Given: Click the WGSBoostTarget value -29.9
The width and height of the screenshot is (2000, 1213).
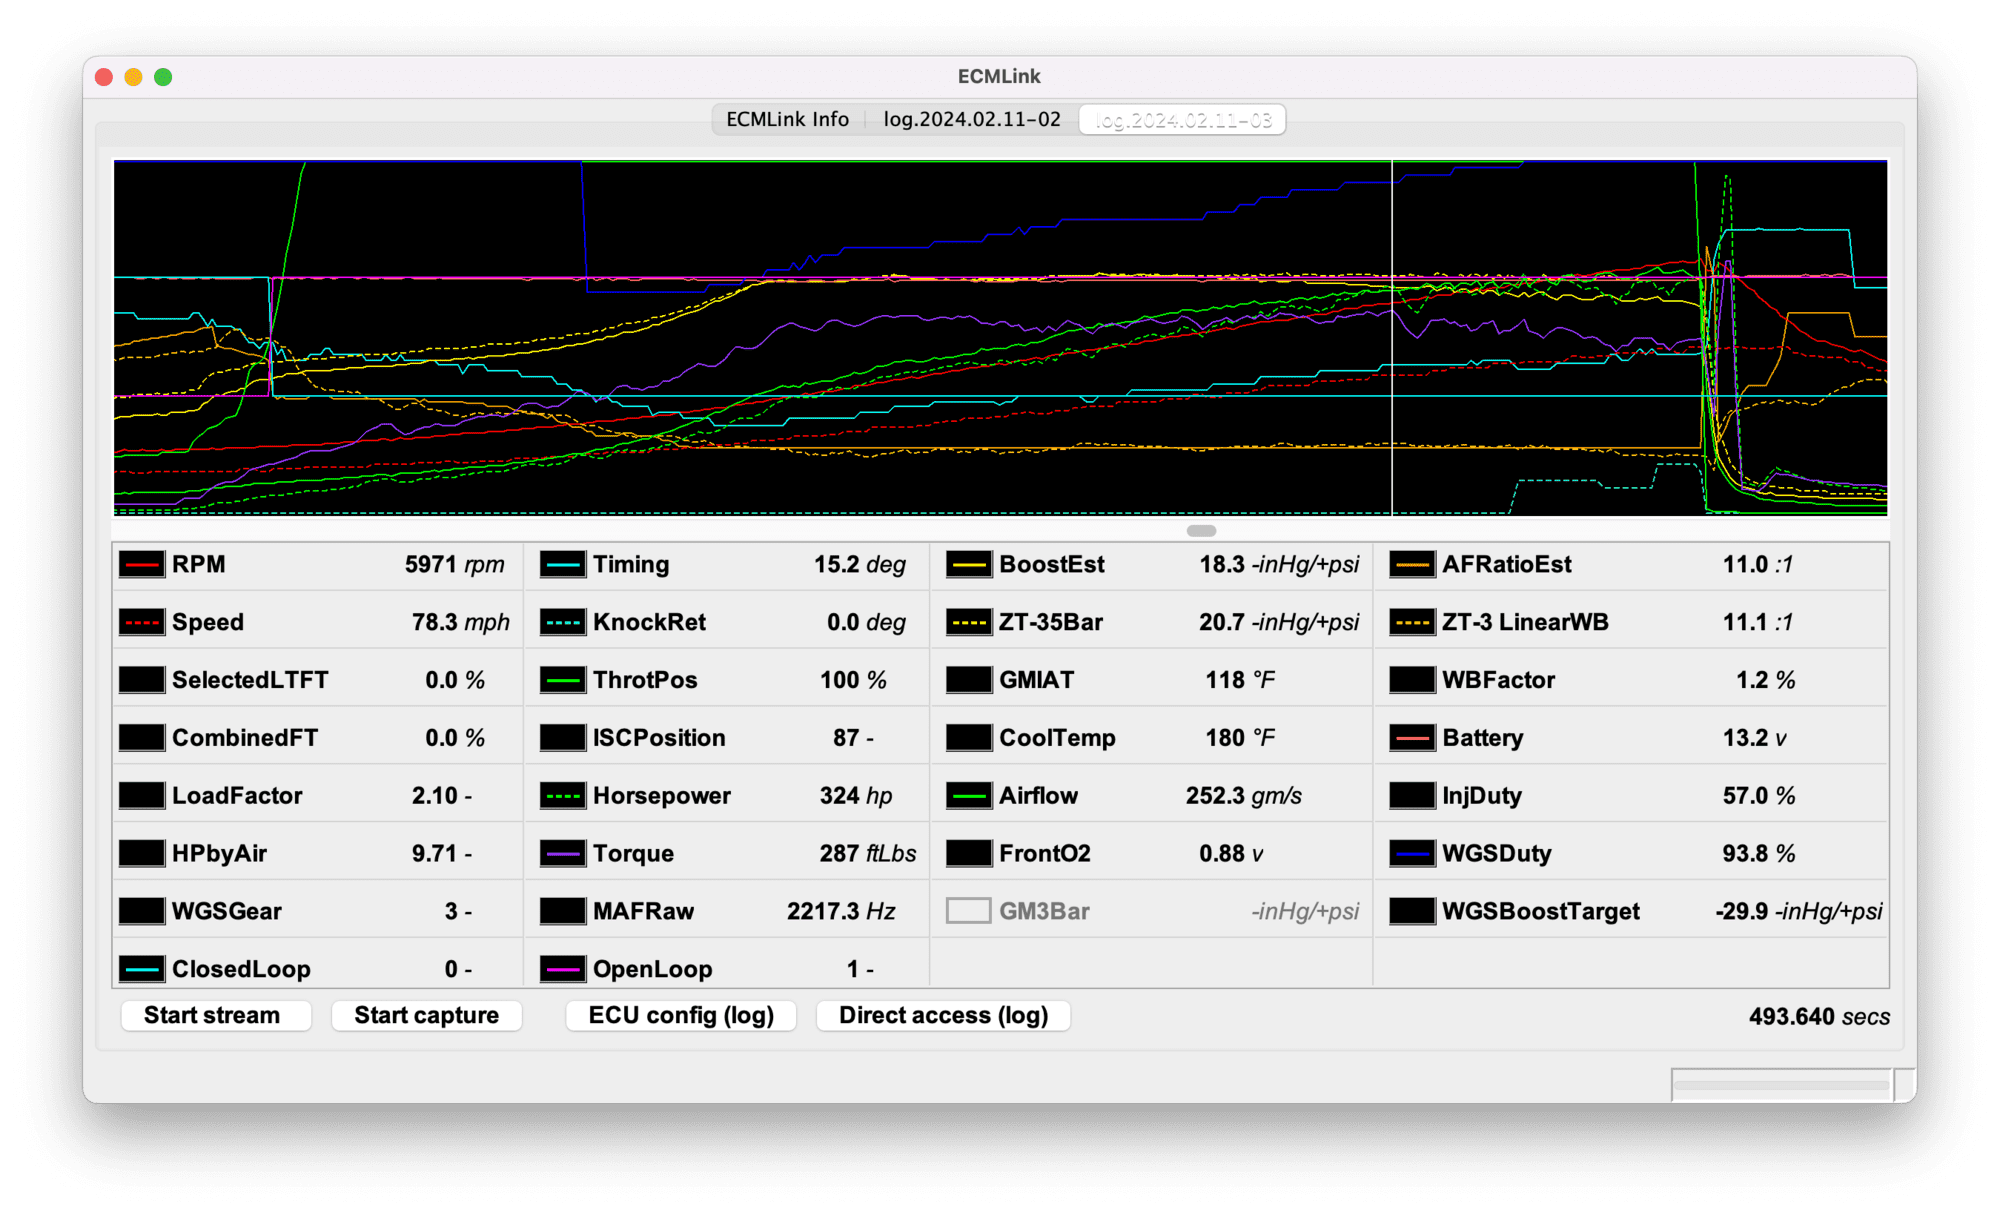Looking at the screenshot, I should (x=1742, y=911).
